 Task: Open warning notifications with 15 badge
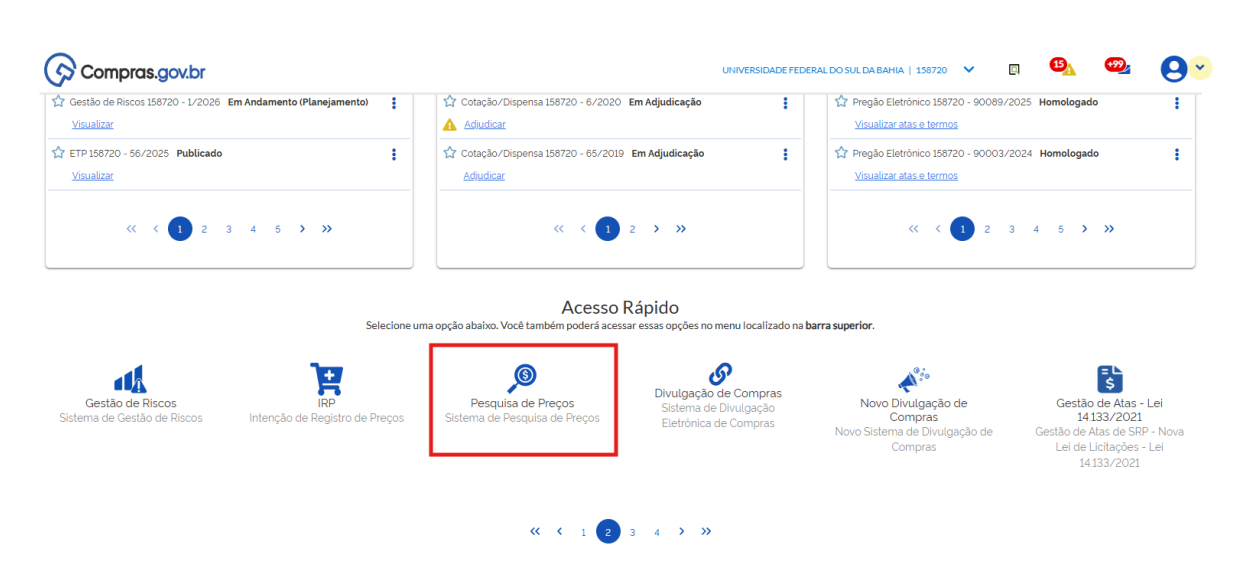click(x=1064, y=68)
